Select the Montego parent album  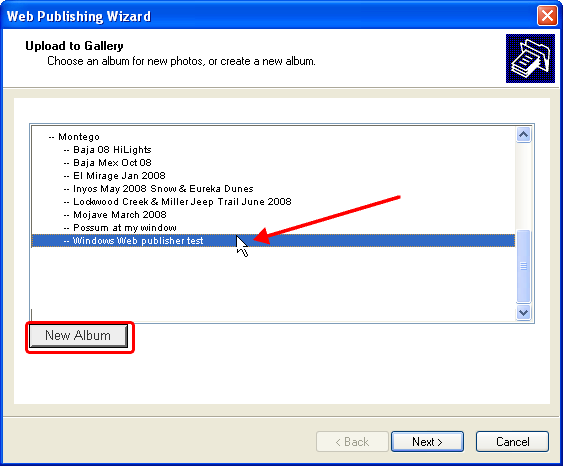[x=79, y=137]
